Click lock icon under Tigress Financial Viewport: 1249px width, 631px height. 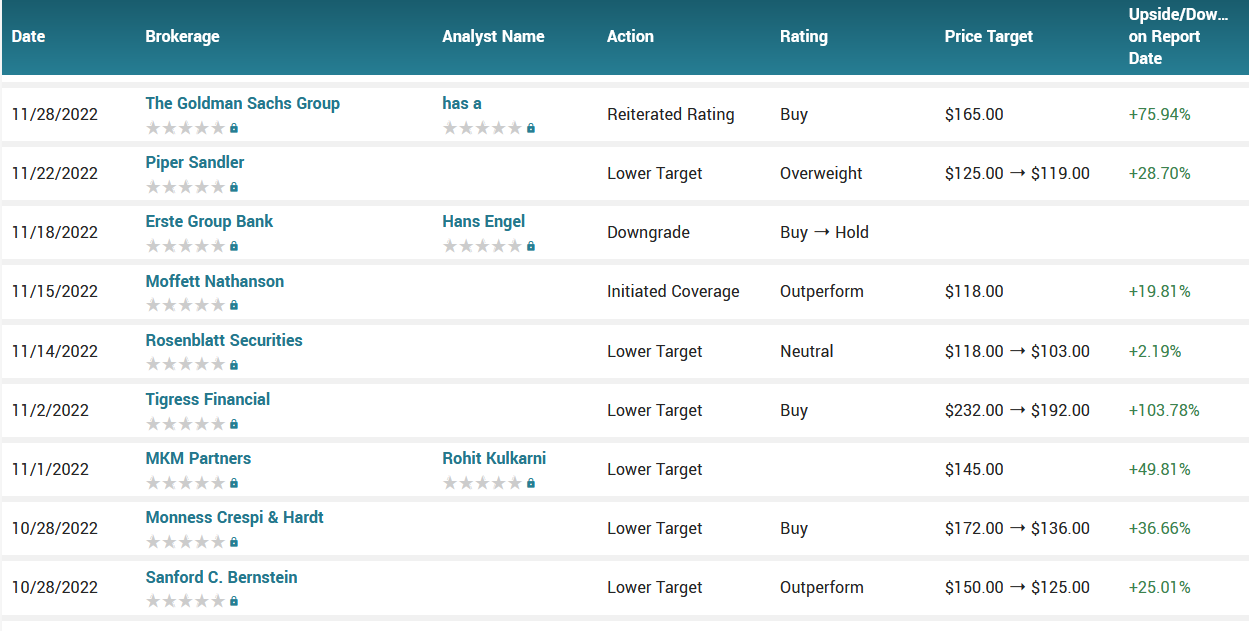pyautogui.click(x=234, y=424)
